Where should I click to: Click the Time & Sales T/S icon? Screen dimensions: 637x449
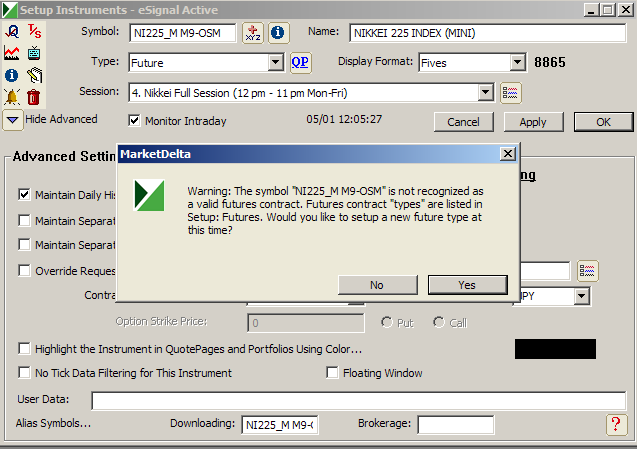coord(34,31)
